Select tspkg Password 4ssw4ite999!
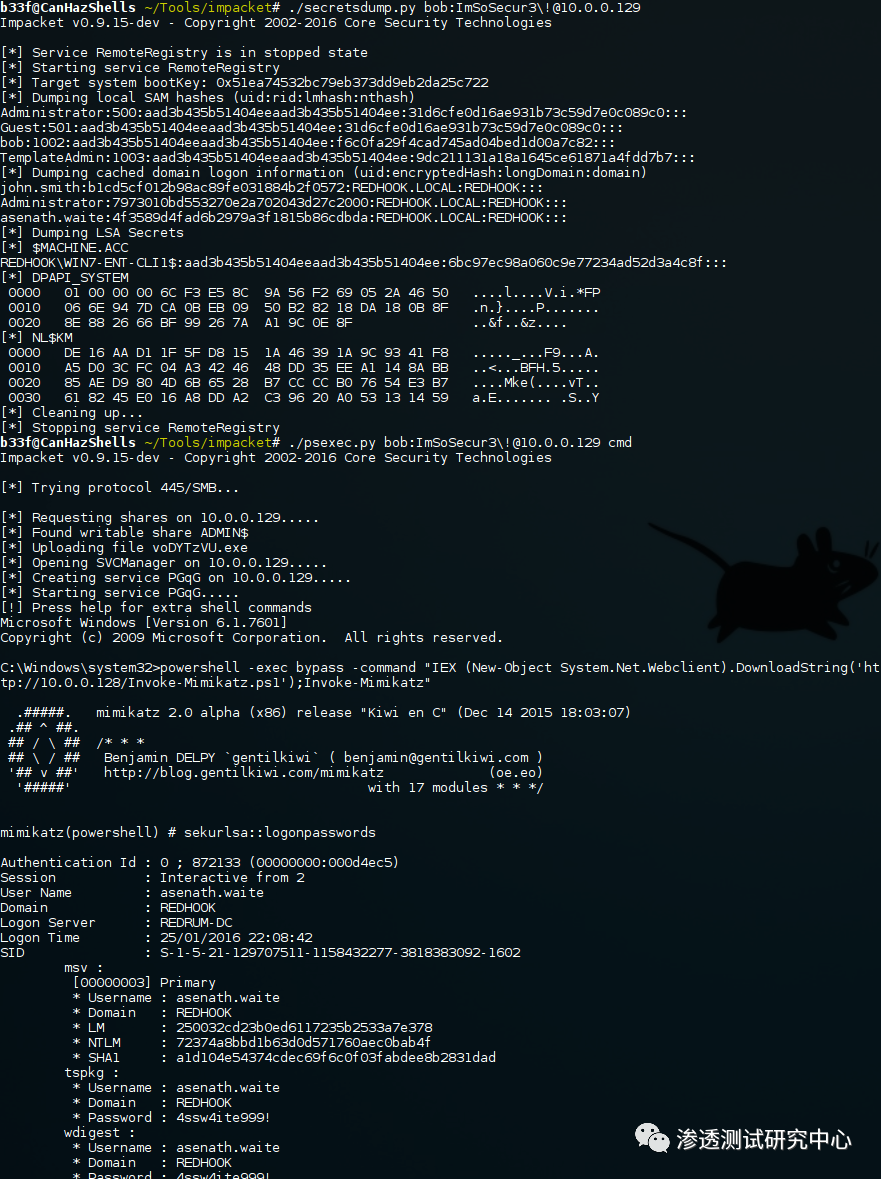 coord(223,1118)
